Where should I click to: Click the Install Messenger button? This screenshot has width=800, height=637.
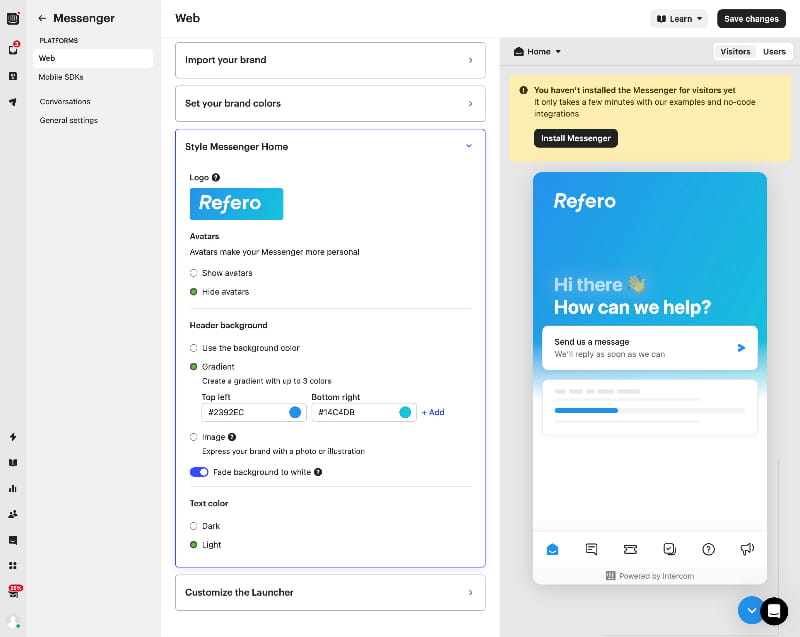tap(576, 138)
